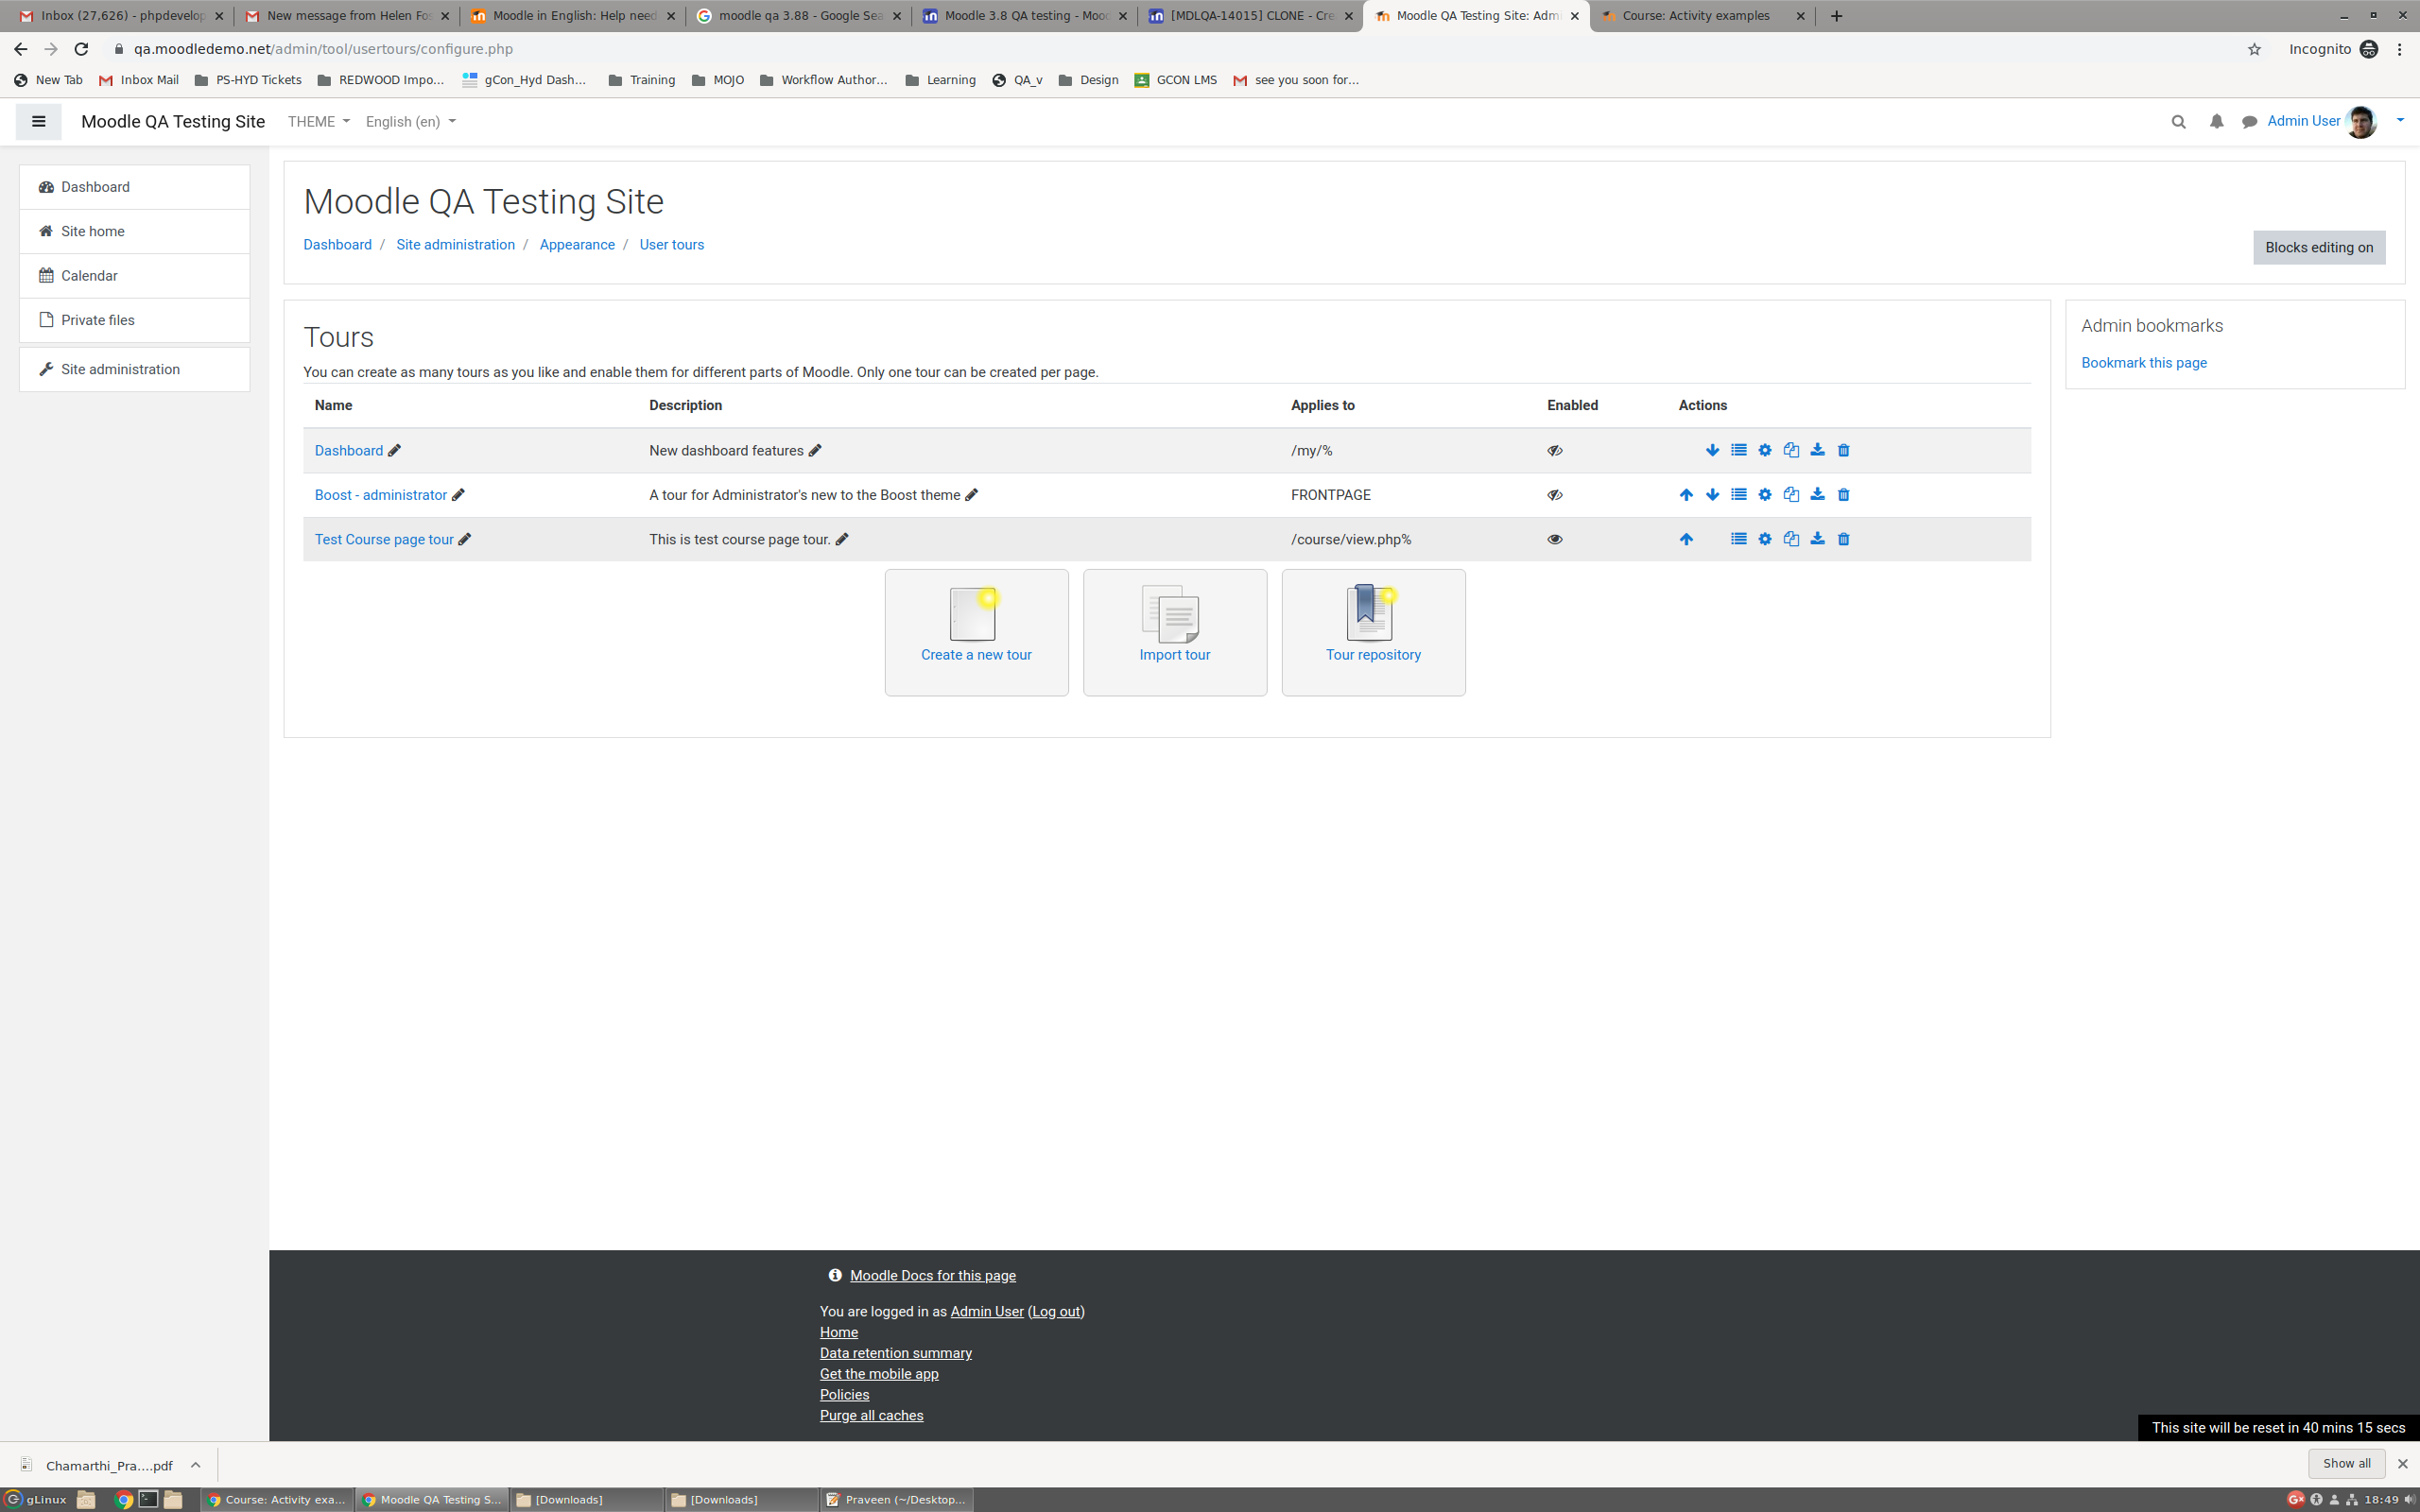The image size is (2420, 1512).
Task: Delete the Dashboard tour
Action: click(1843, 450)
